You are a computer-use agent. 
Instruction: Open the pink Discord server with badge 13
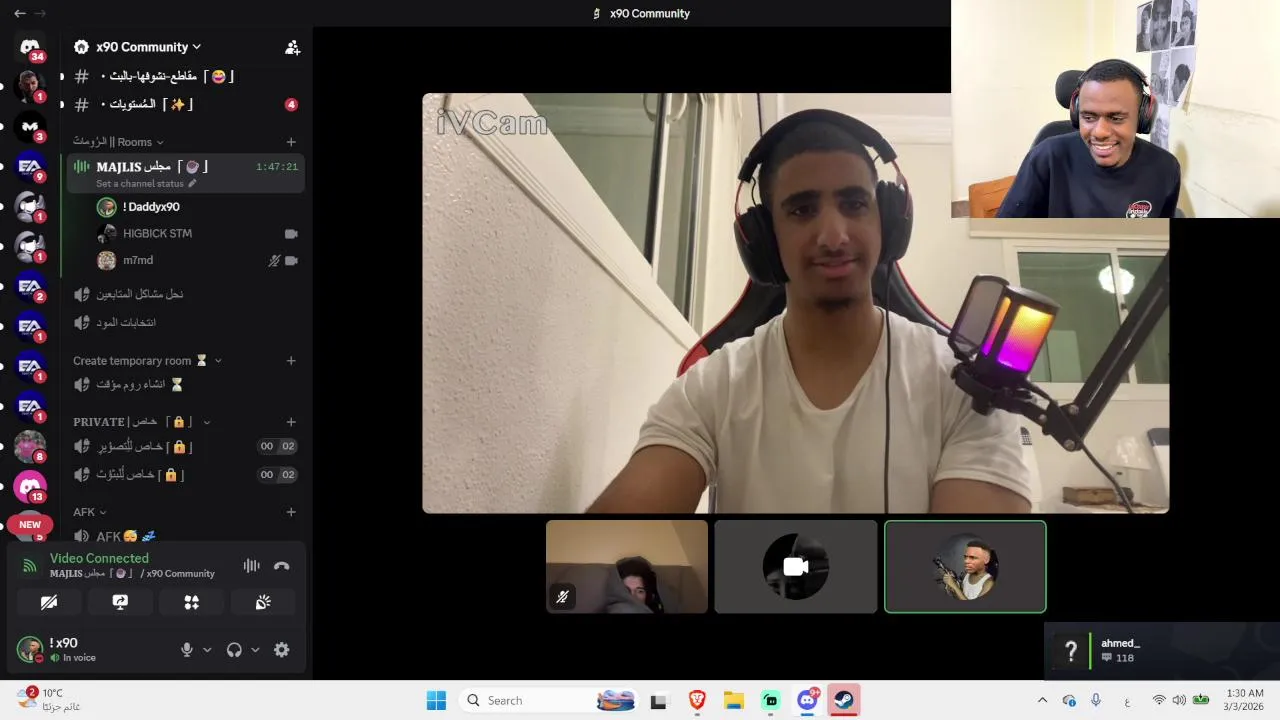tap(30, 487)
